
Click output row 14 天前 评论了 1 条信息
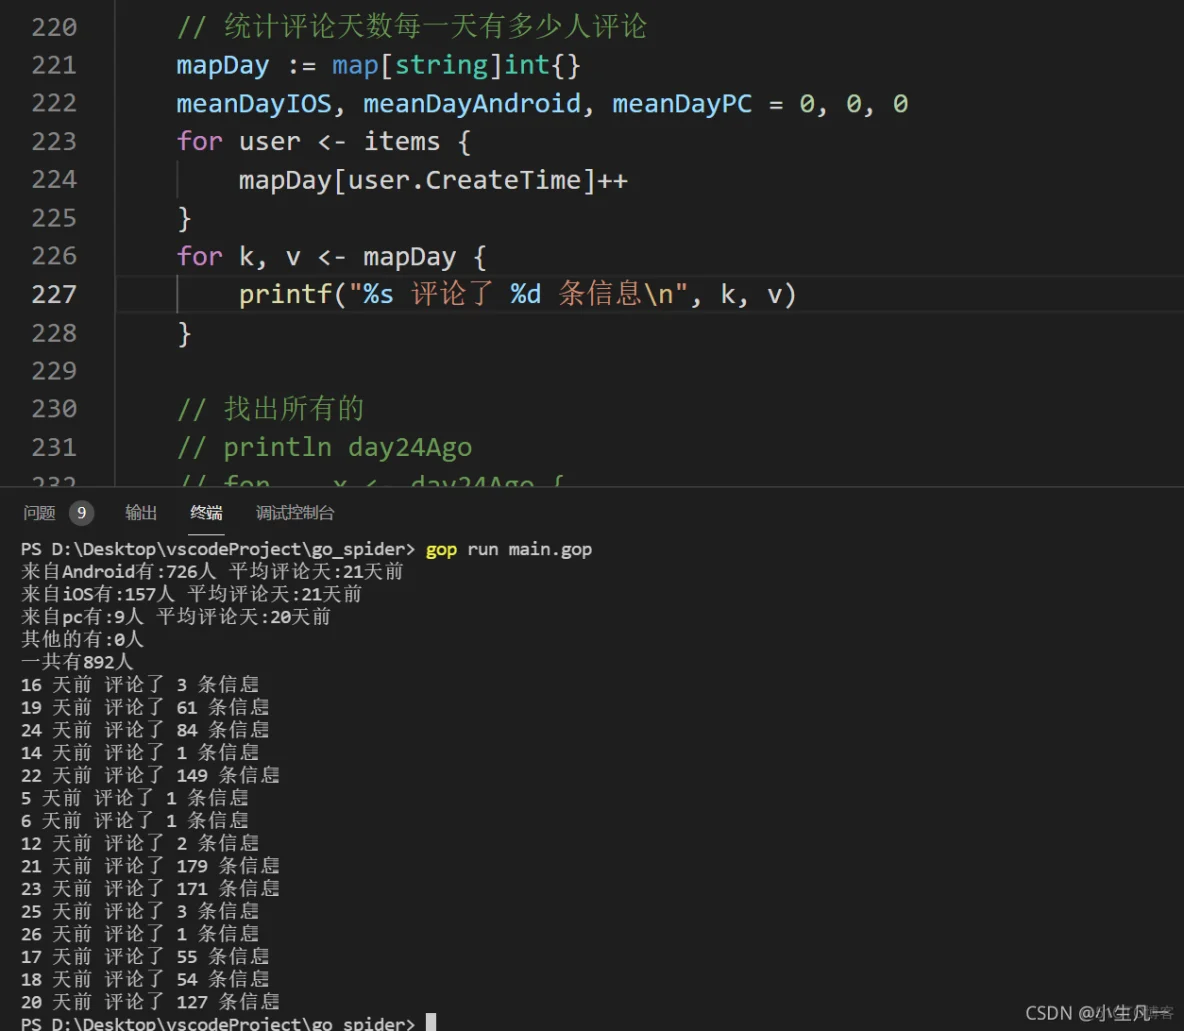pos(140,753)
